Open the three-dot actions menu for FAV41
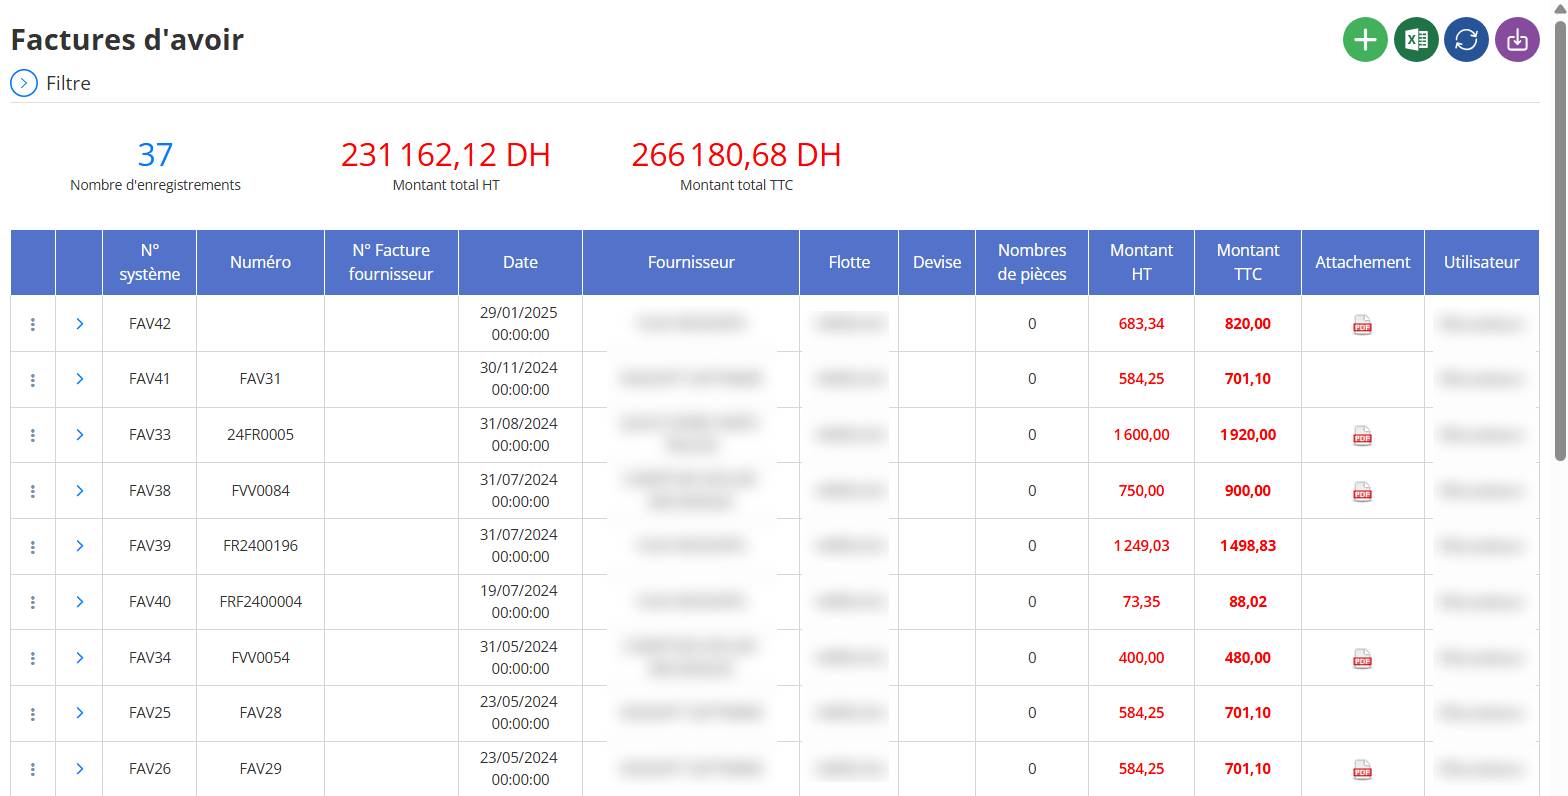Image resolution: width=1568 pixels, height=796 pixels. click(x=33, y=379)
